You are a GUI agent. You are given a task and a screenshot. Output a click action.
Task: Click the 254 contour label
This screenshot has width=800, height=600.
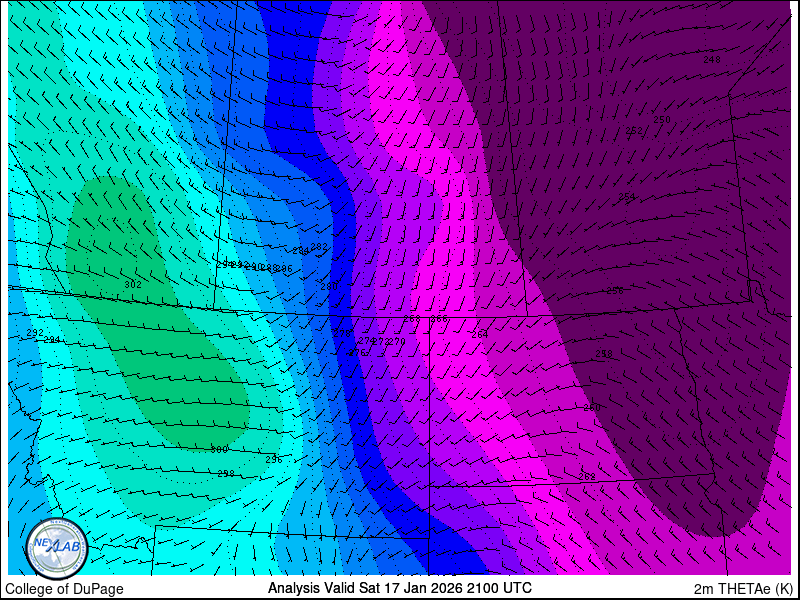(627, 196)
